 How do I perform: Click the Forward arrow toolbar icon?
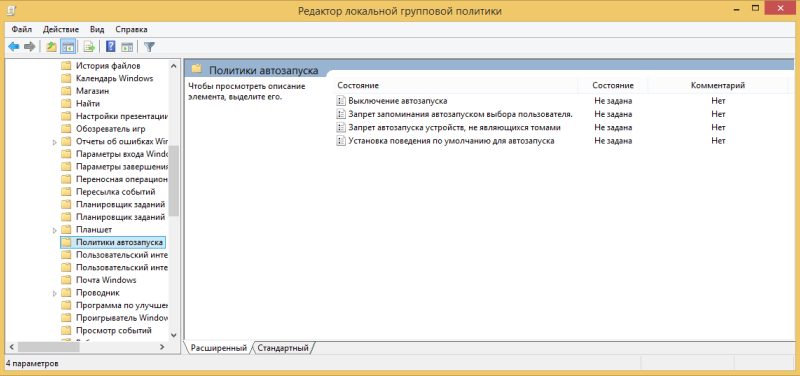click(x=30, y=47)
